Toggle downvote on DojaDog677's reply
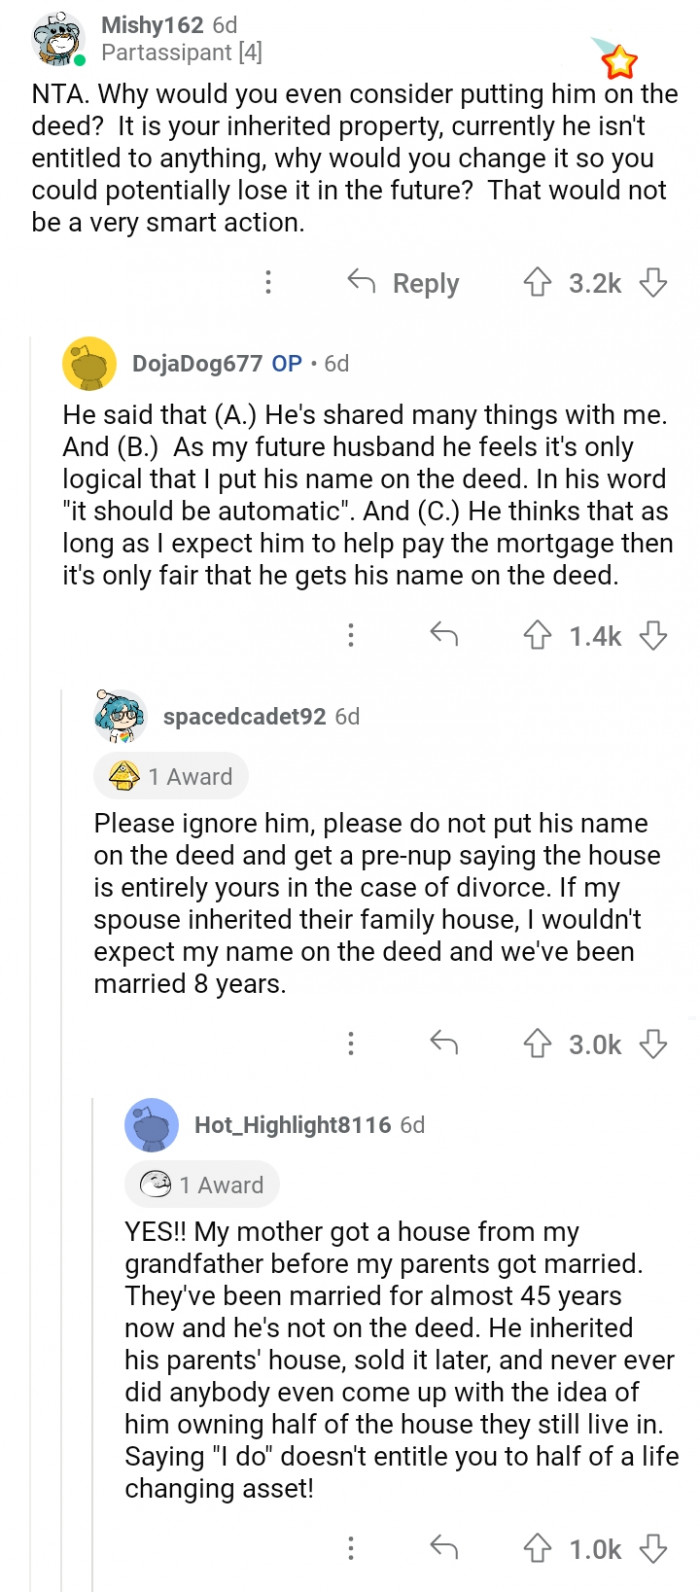The height and width of the screenshot is (1592, 700). 654,634
